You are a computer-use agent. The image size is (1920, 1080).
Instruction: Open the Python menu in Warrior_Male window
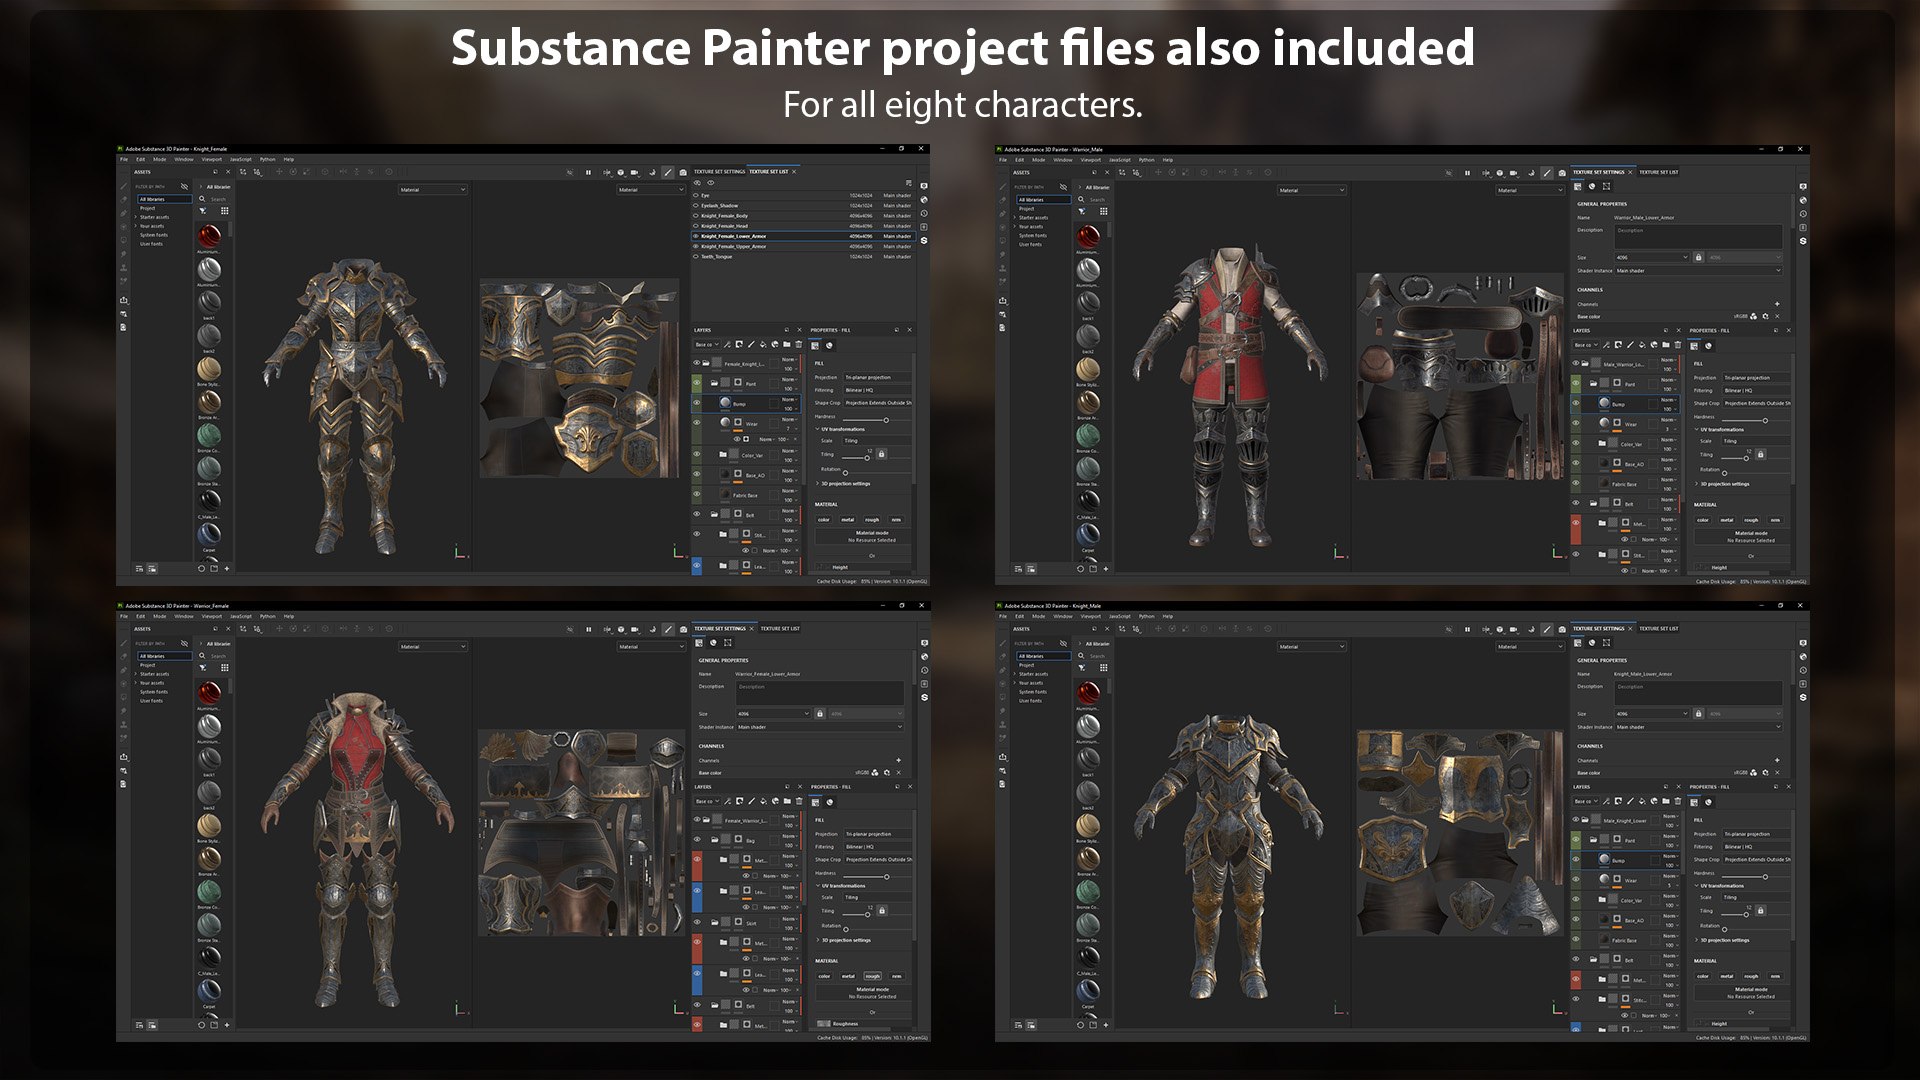click(1147, 159)
